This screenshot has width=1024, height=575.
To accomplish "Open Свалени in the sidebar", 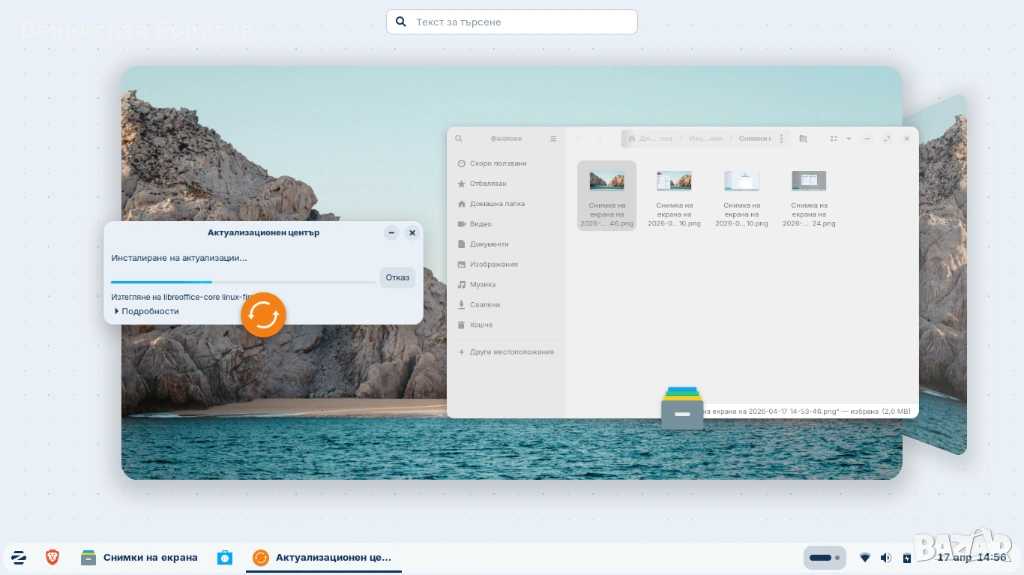I will [485, 304].
